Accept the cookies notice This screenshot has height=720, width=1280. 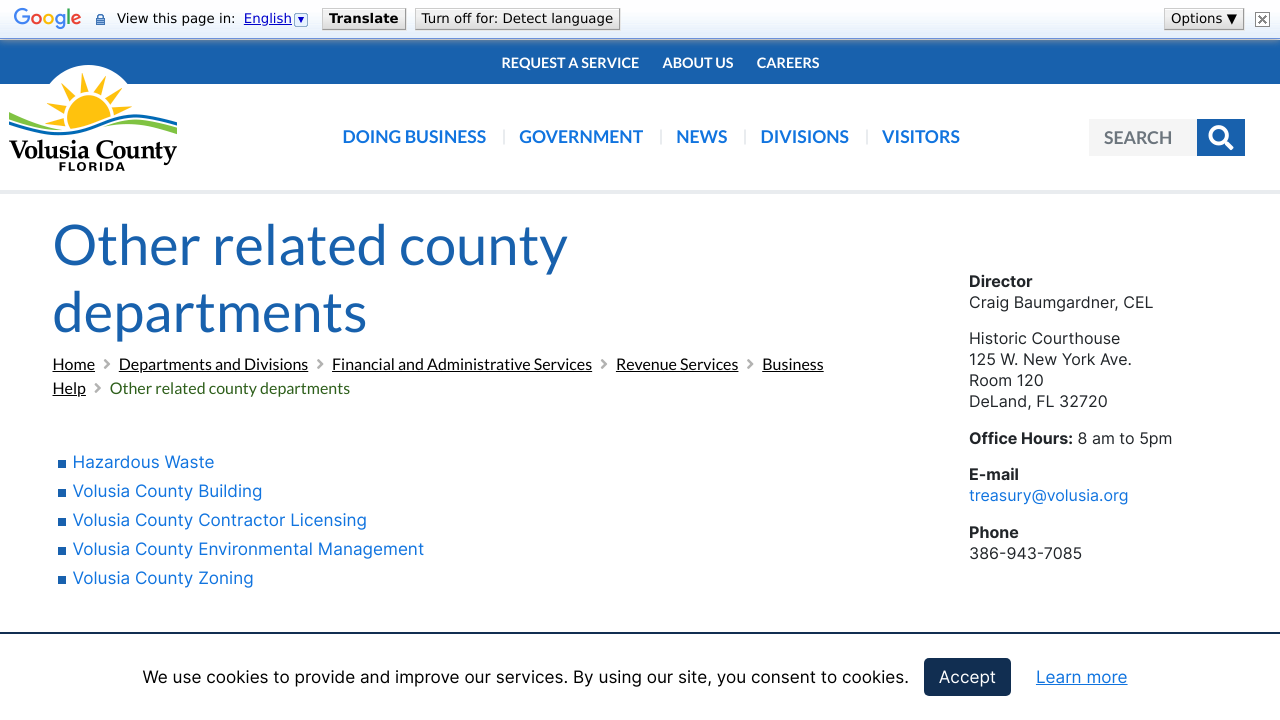(967, 677)
